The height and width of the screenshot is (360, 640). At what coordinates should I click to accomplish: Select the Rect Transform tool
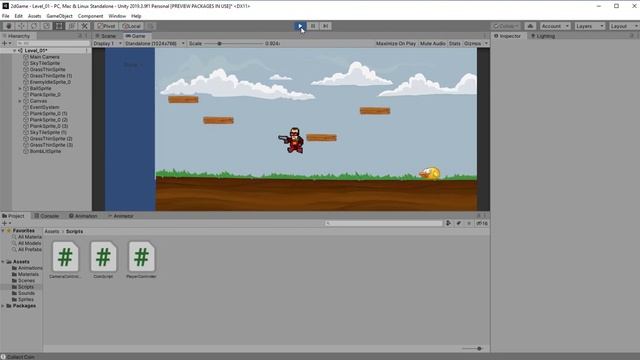coord(59,26)
